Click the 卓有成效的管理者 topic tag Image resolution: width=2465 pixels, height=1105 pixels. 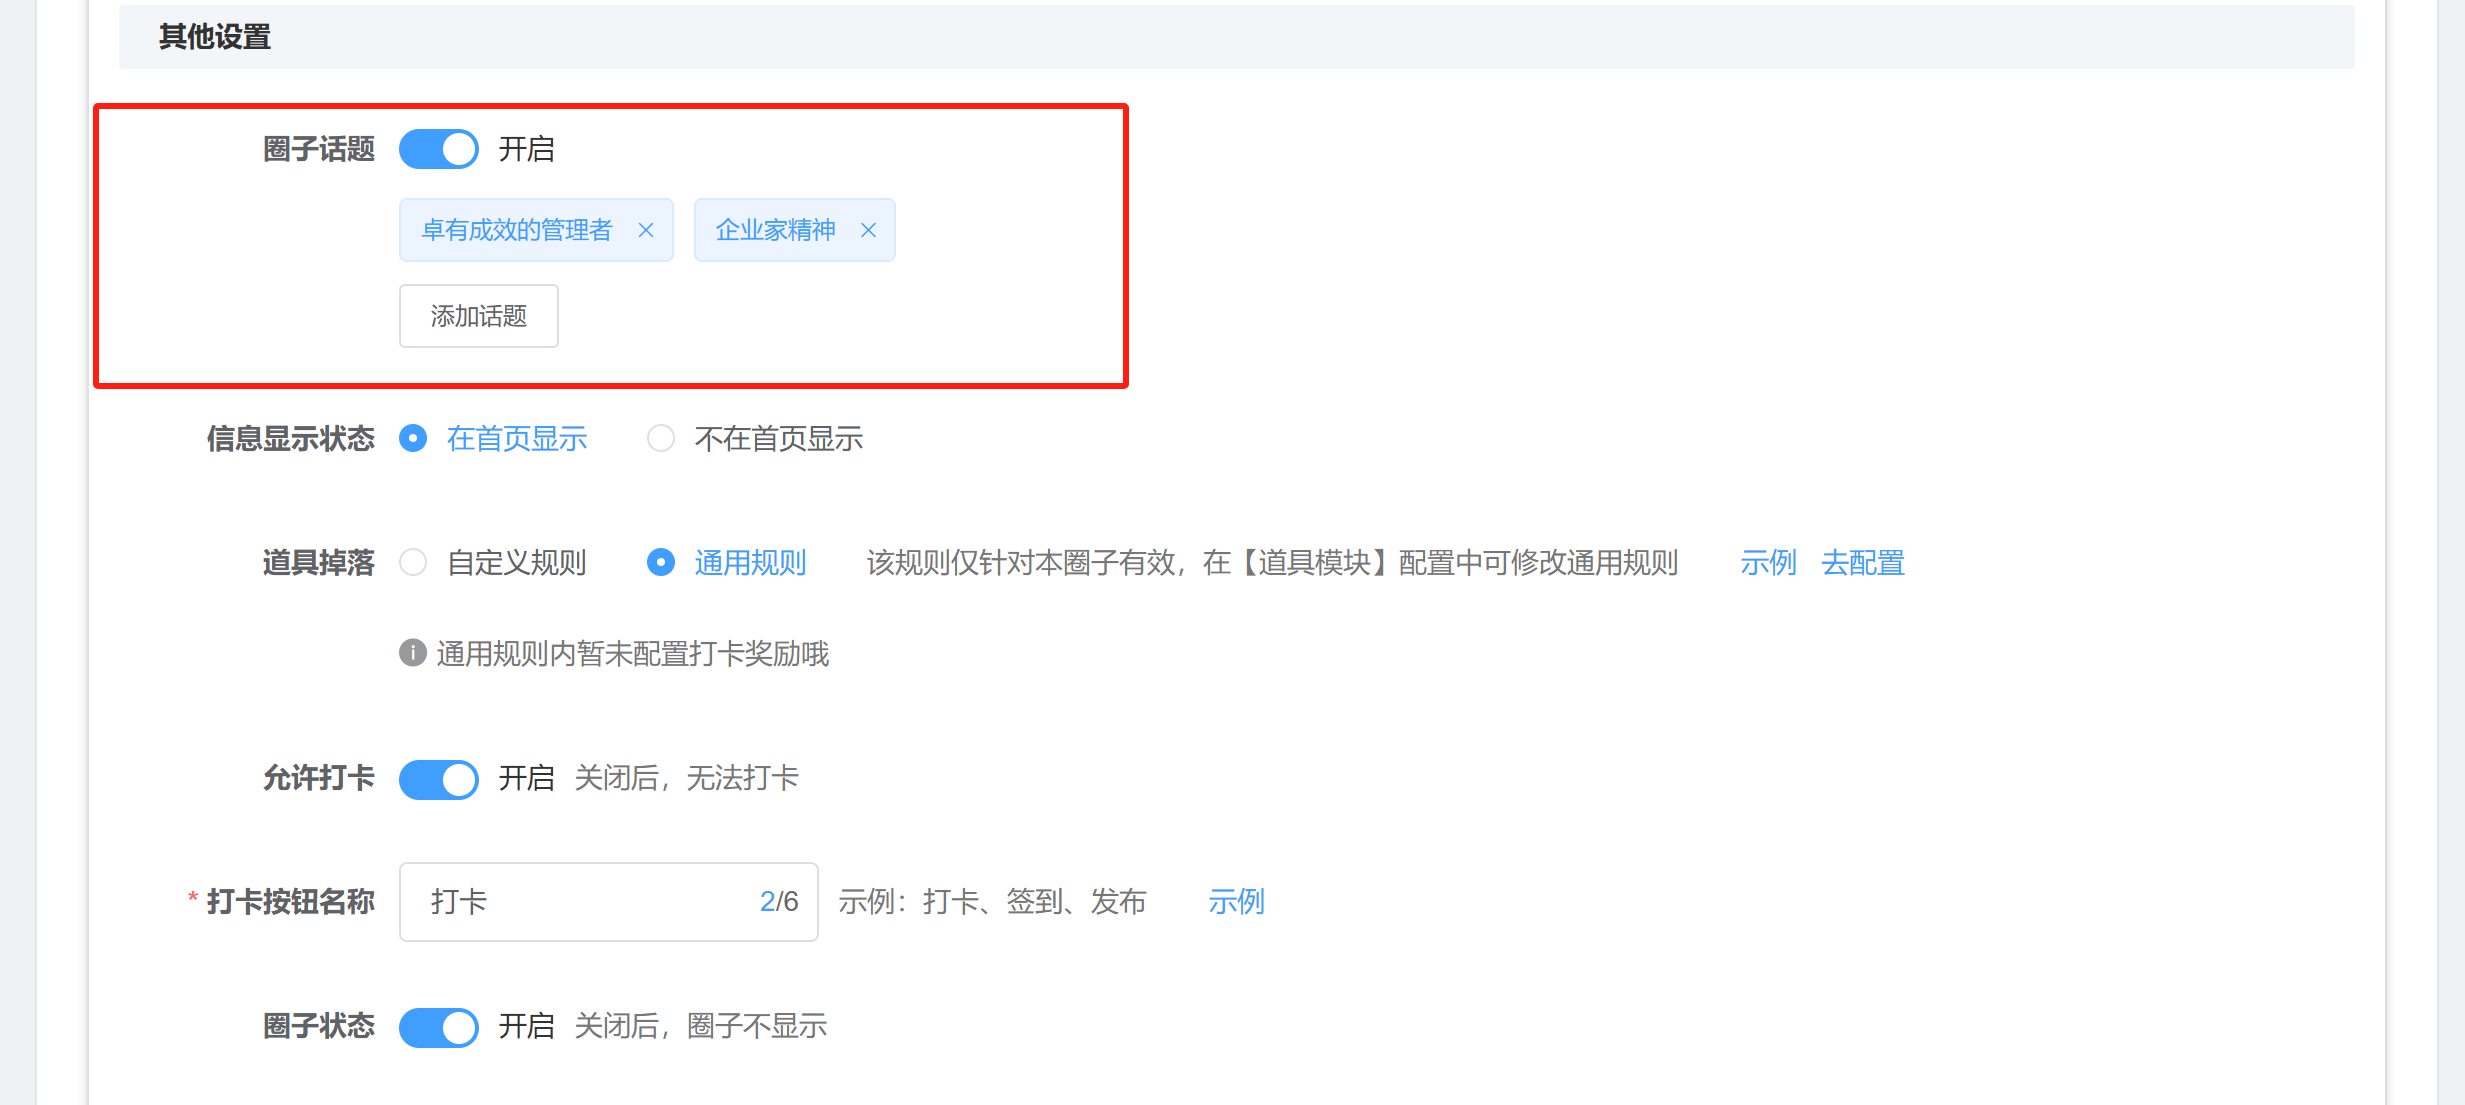[516, 231]
